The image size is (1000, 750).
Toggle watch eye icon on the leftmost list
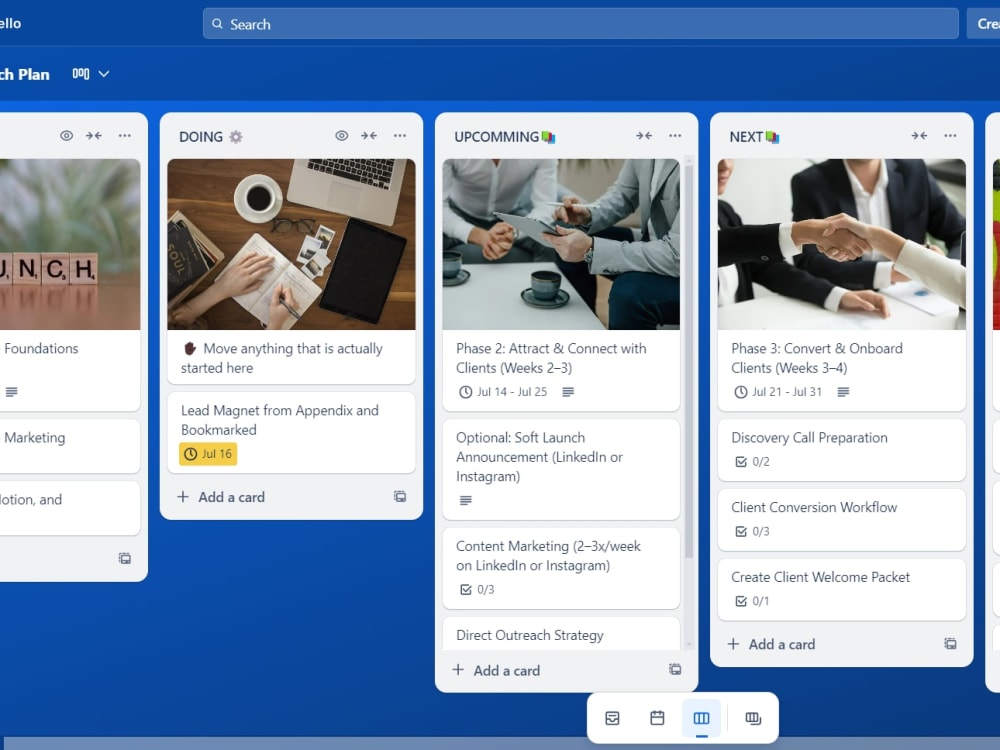[x=66, y=135]
